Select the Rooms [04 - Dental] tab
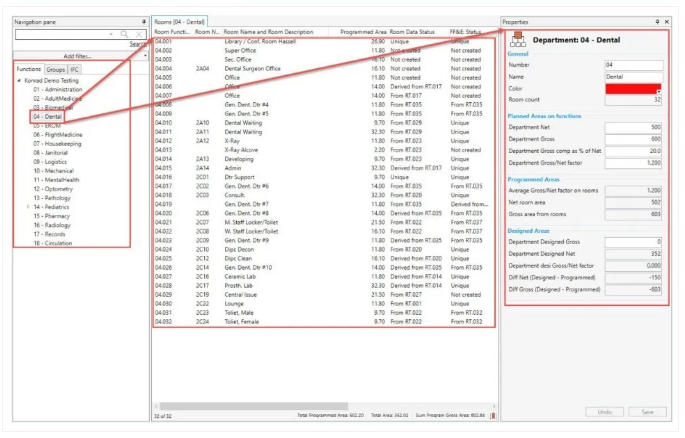 pos(180,22)
